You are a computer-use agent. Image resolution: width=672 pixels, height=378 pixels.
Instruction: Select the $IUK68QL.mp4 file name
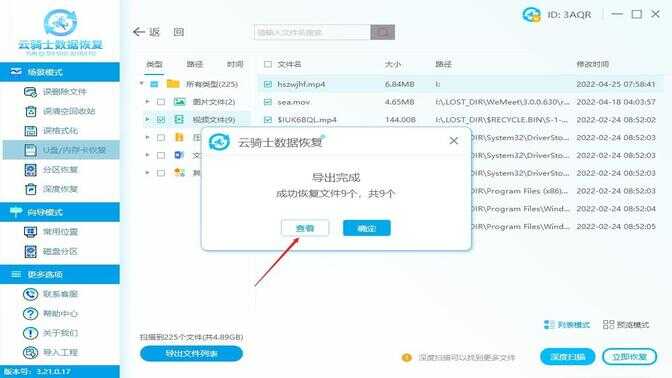(x=307, y=120)
